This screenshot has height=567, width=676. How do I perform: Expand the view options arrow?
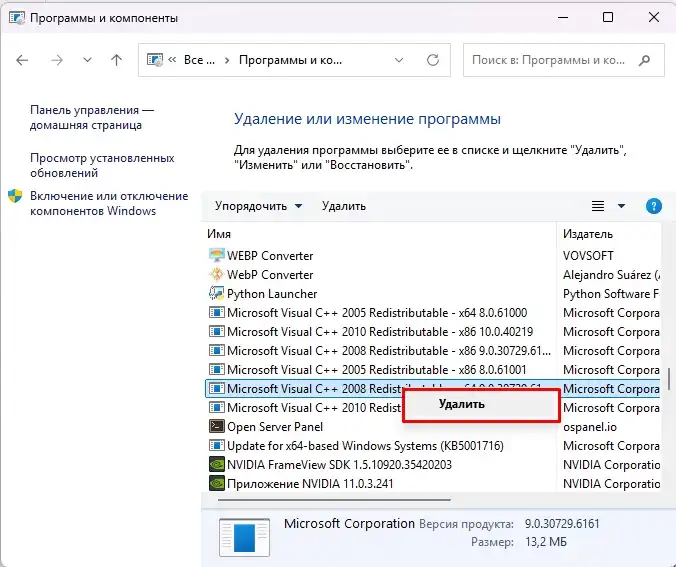coord(621,206)
